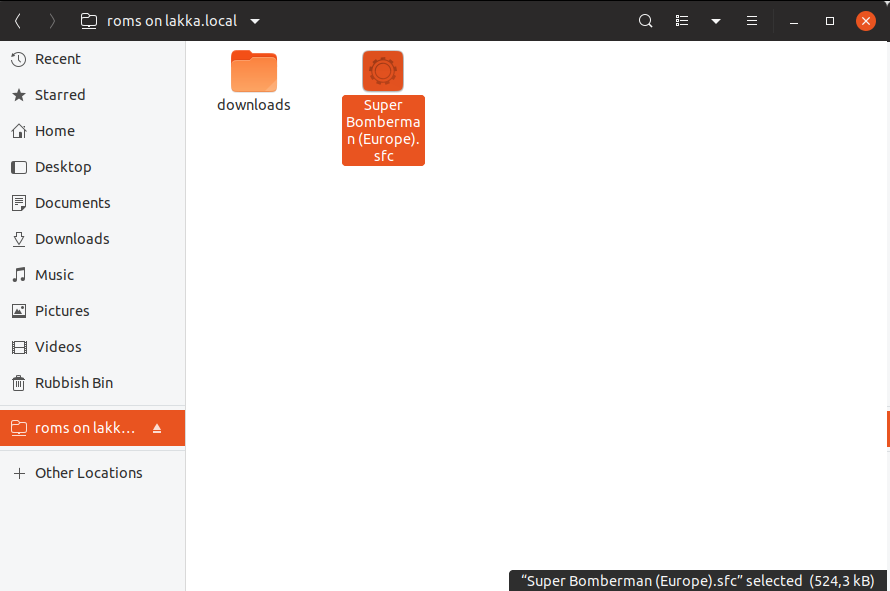This screenshot has width=890, height=591.
Task: Open Music in the sidebar
Action: point(93,275)
